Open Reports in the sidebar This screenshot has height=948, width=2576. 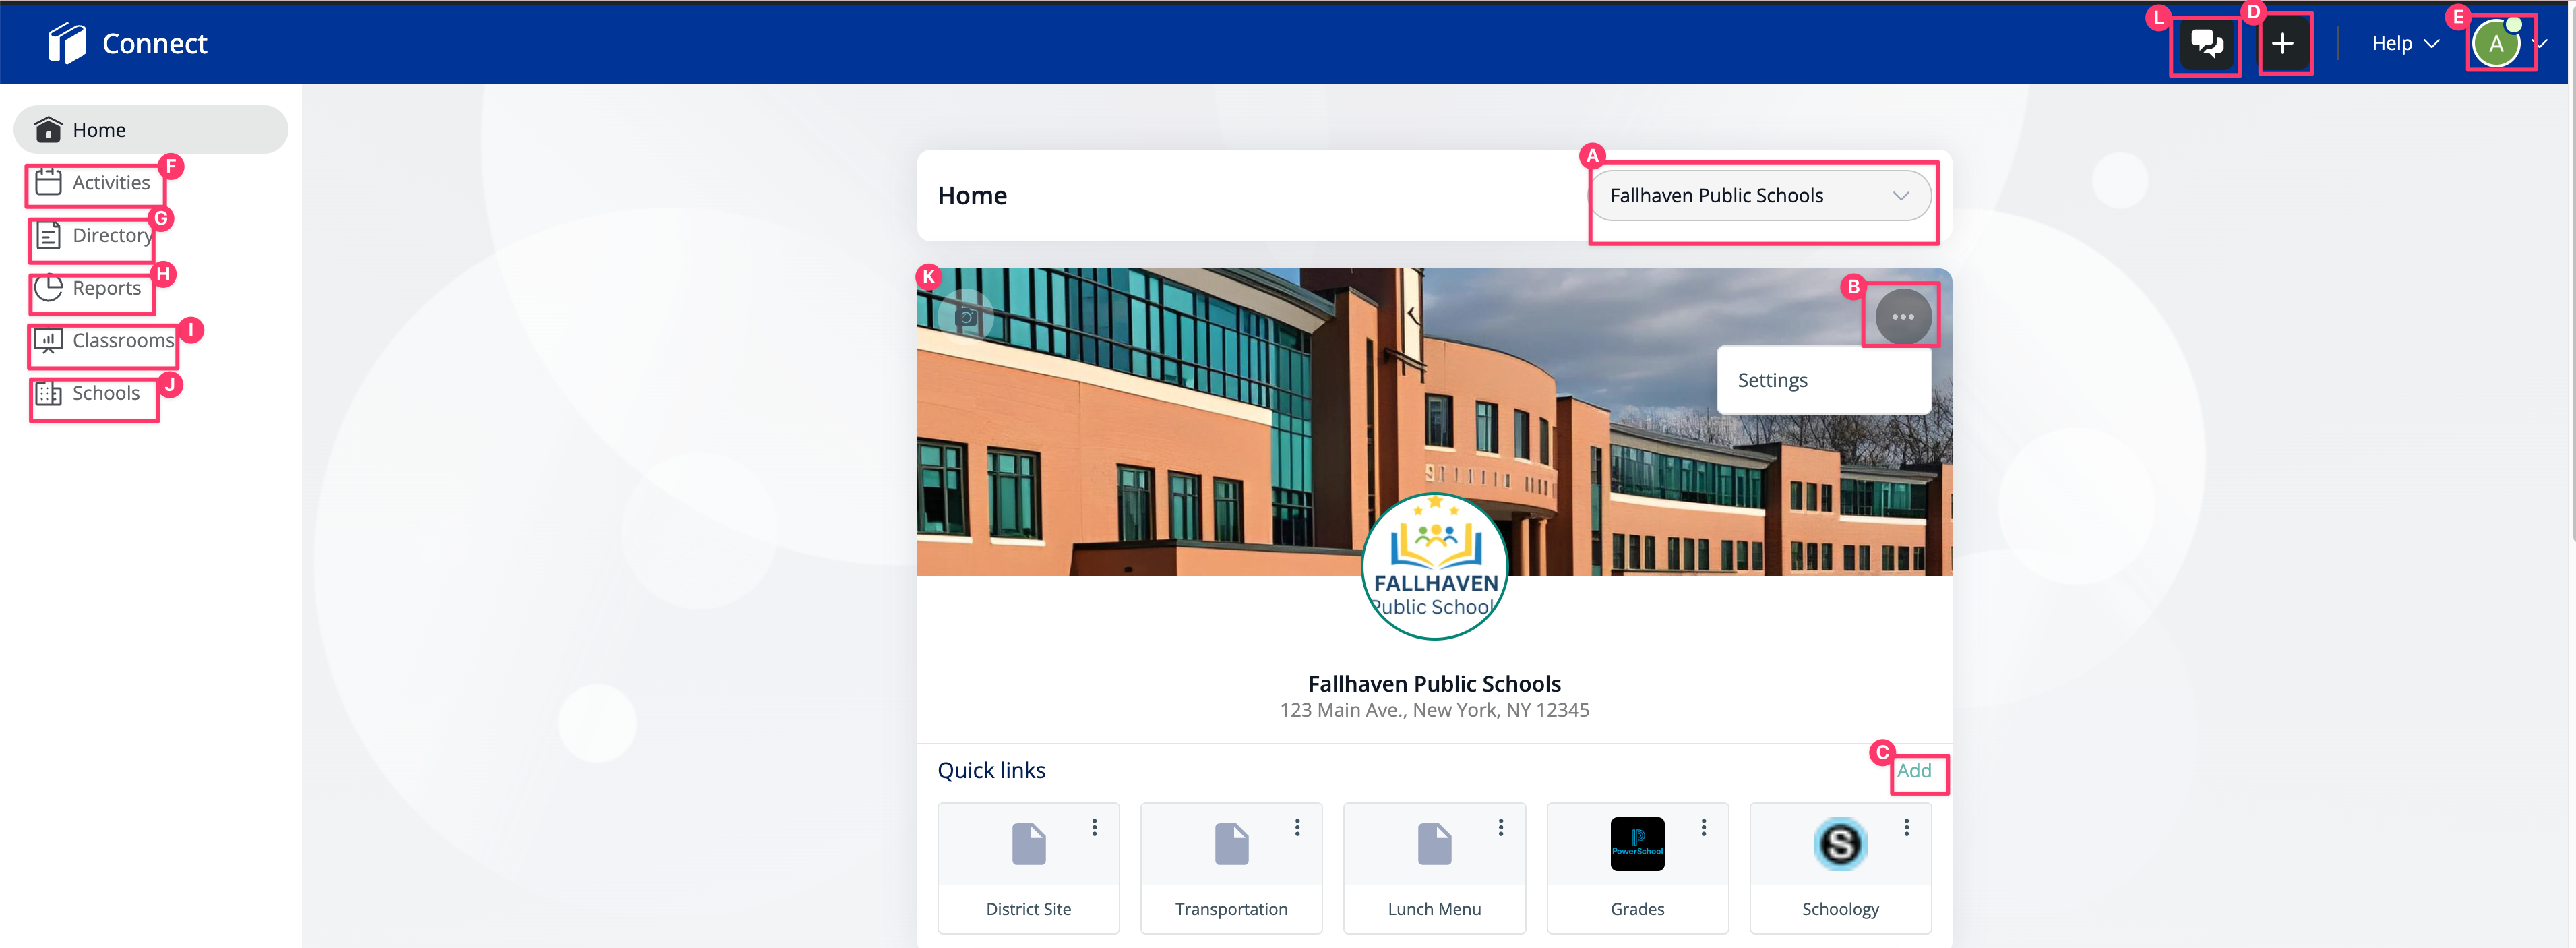[89, 288]
